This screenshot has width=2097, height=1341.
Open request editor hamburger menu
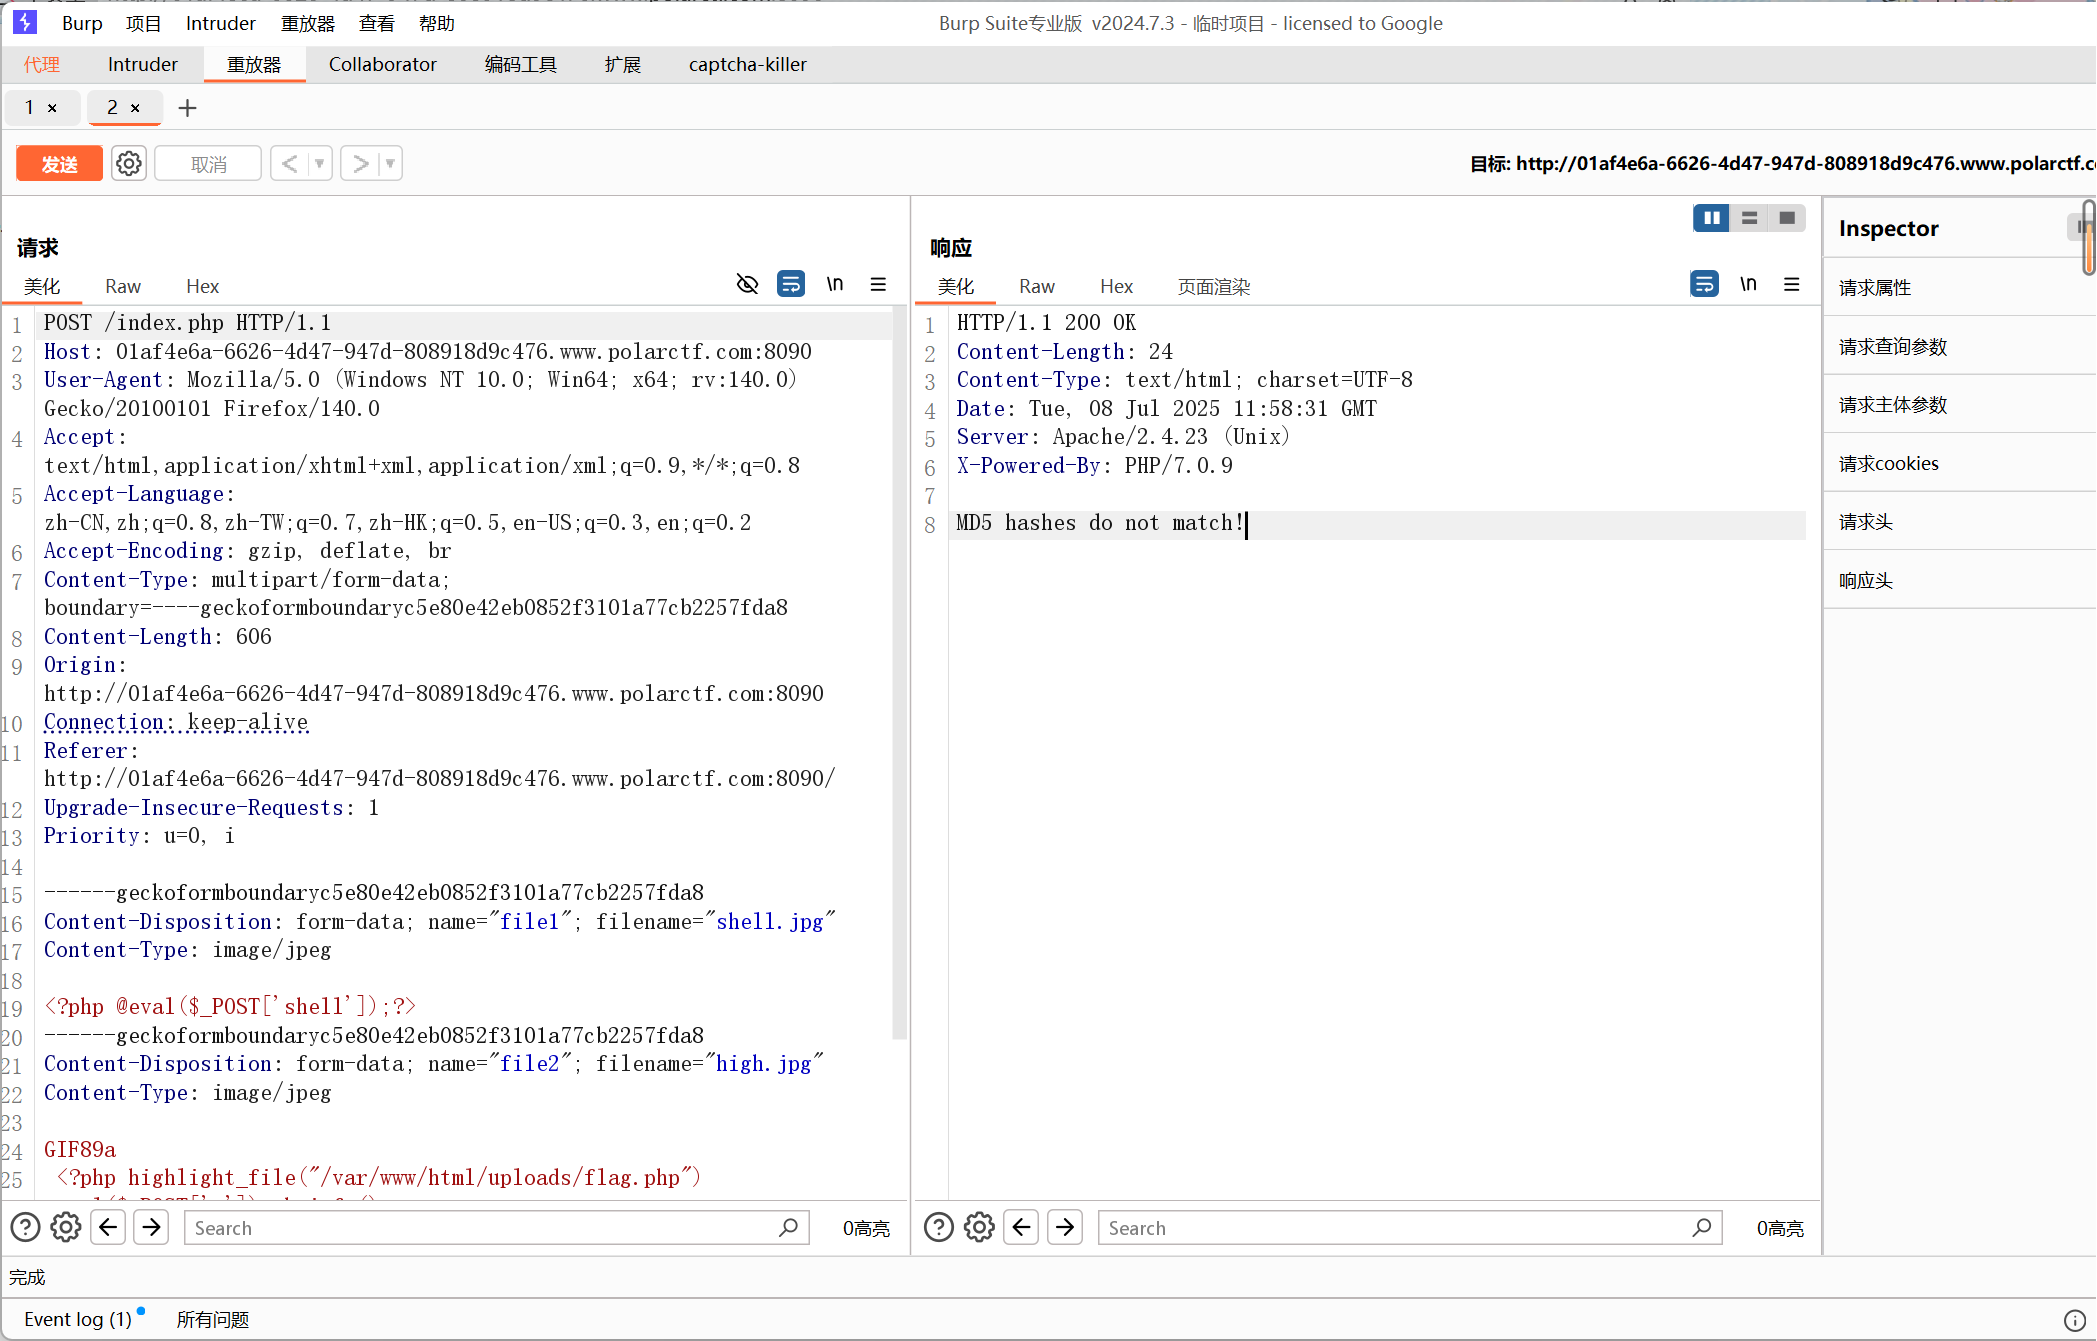878,285
